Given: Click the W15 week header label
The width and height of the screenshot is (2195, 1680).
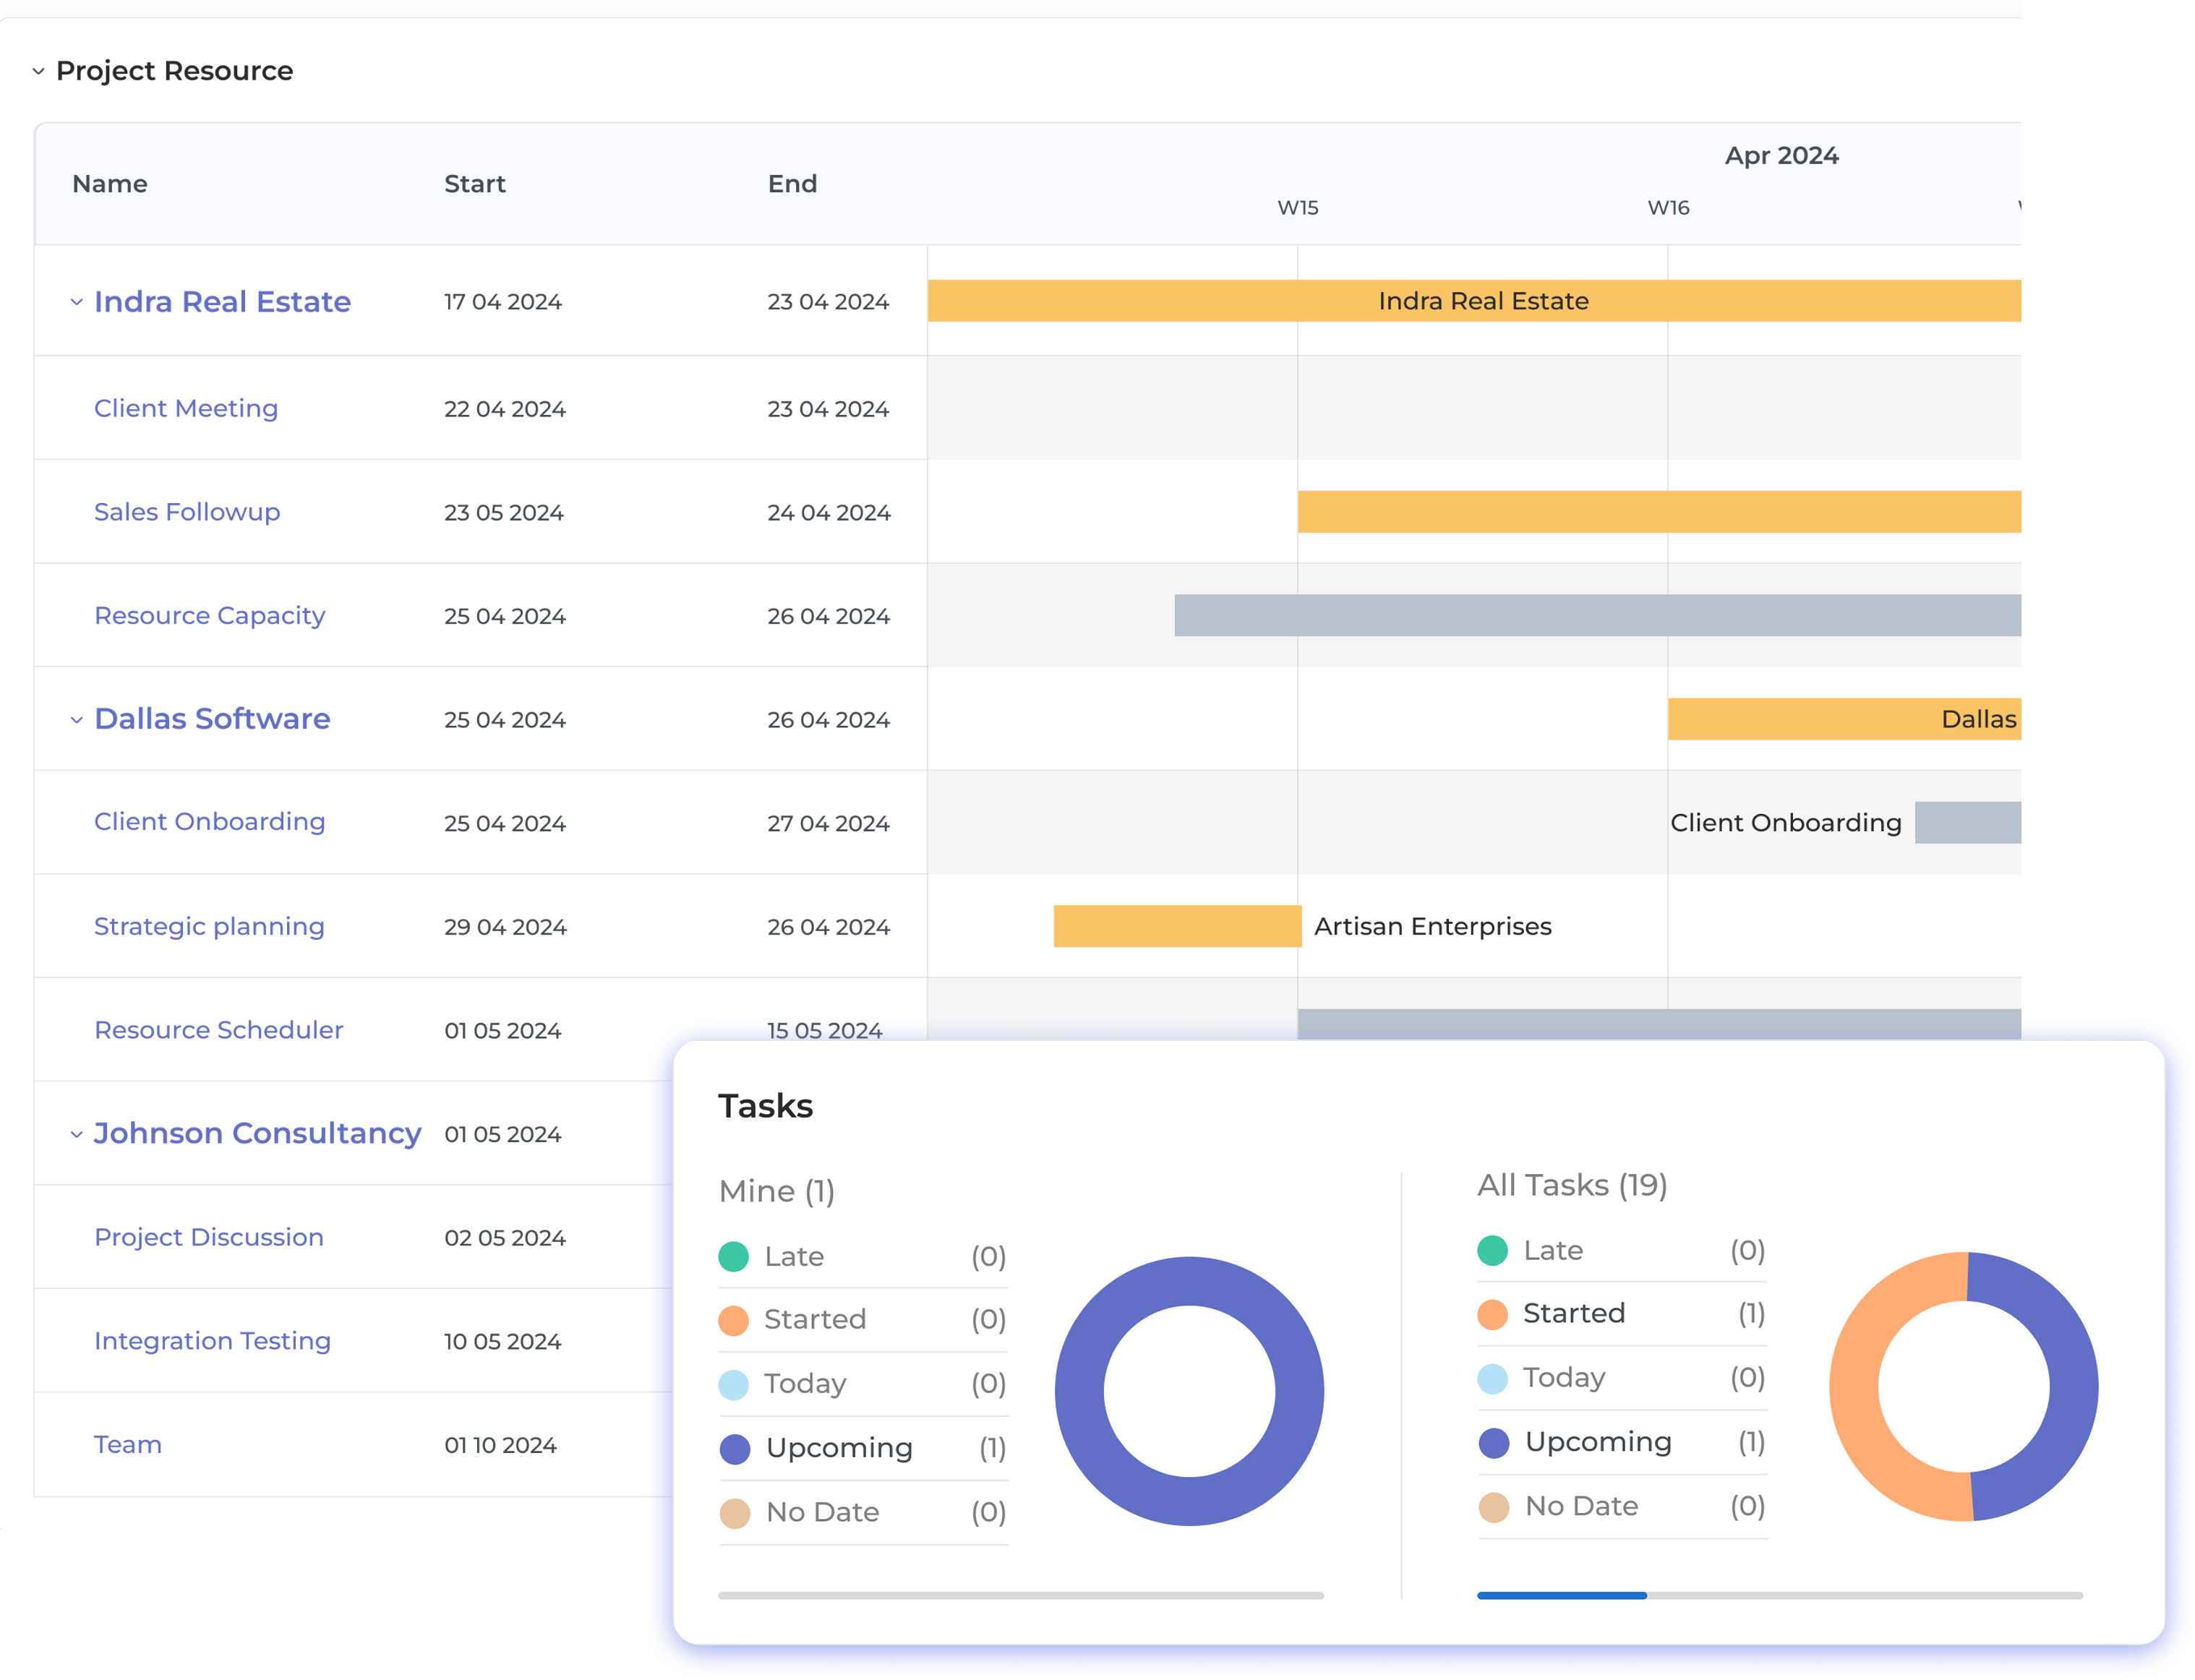Looking at the screenshot, I should pos(1297,208).
